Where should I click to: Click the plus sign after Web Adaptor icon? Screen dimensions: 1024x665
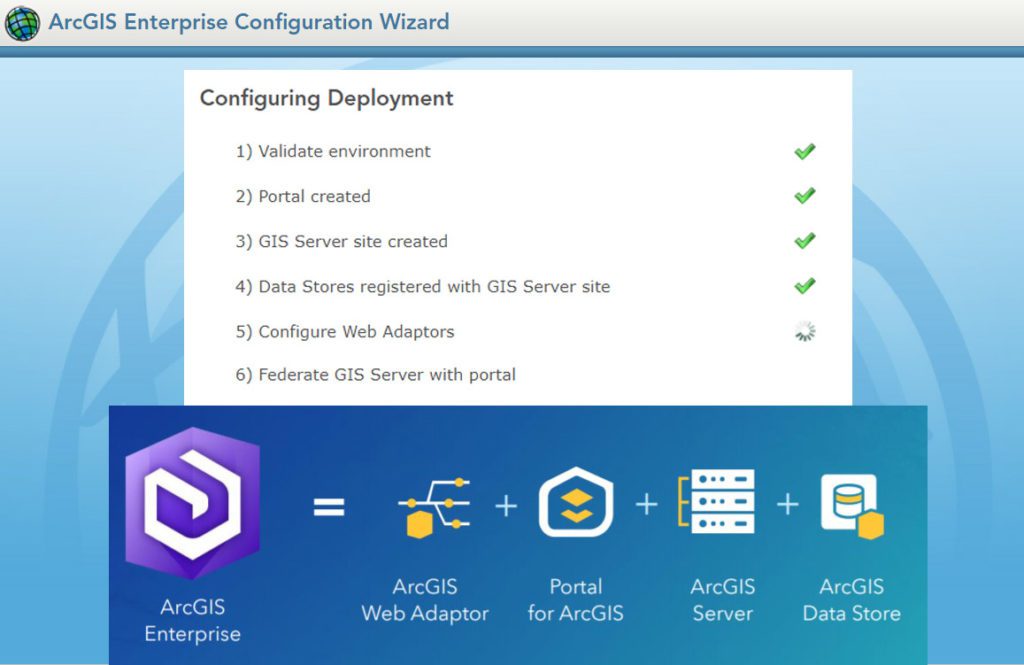tap(506, 506)
